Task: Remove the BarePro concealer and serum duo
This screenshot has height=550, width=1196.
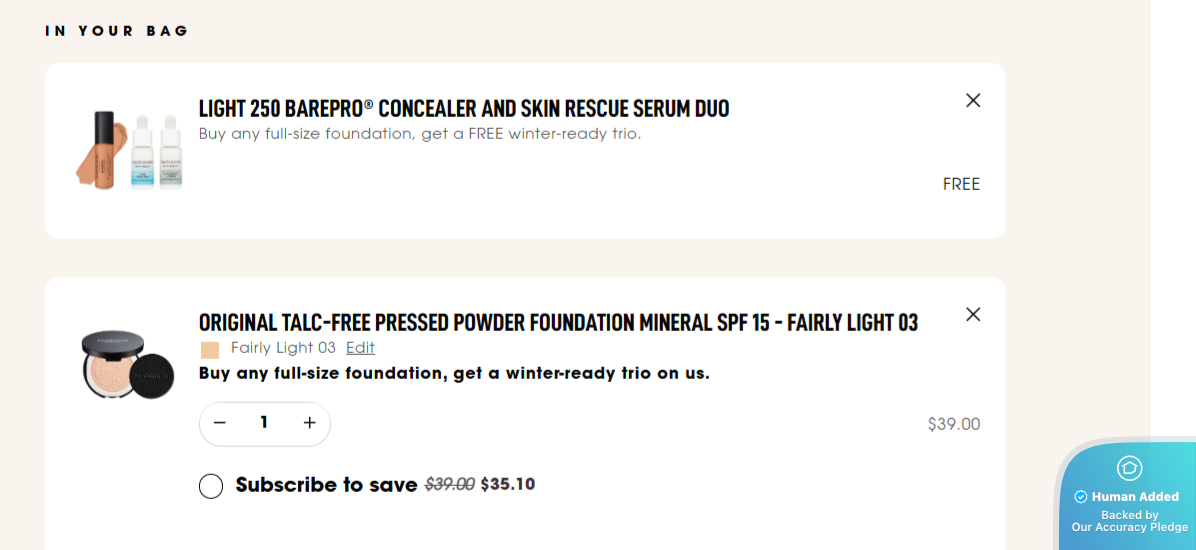Action: pyautogui.click(x=973, y=100)
